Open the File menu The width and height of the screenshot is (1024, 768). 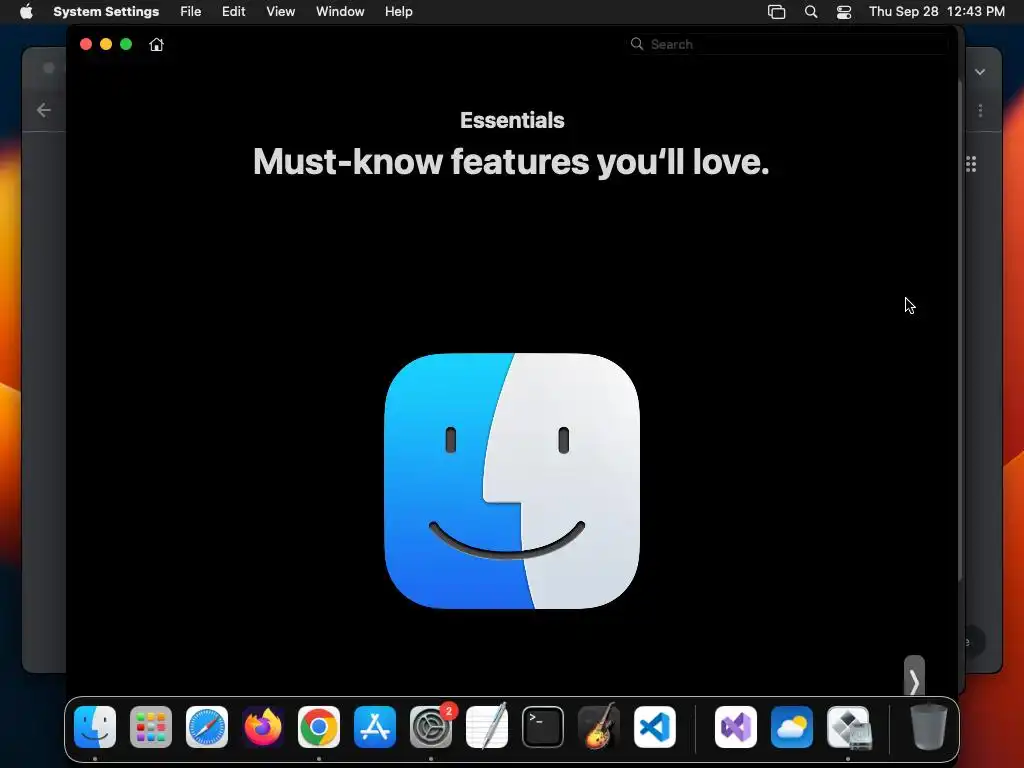coord(191,12)
